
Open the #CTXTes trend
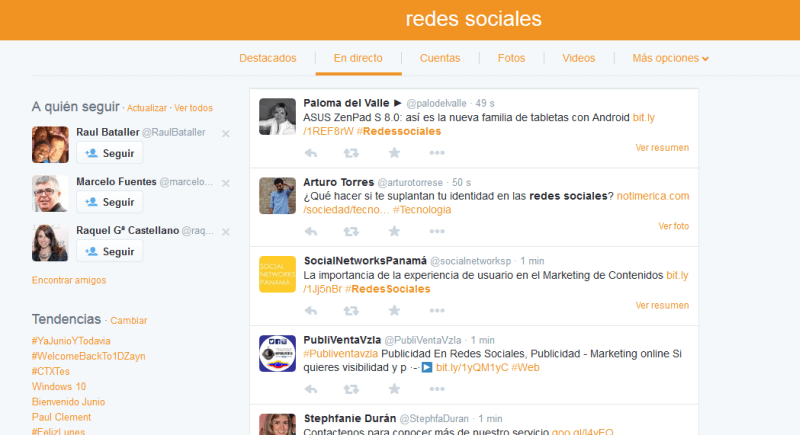pos(51,371)
